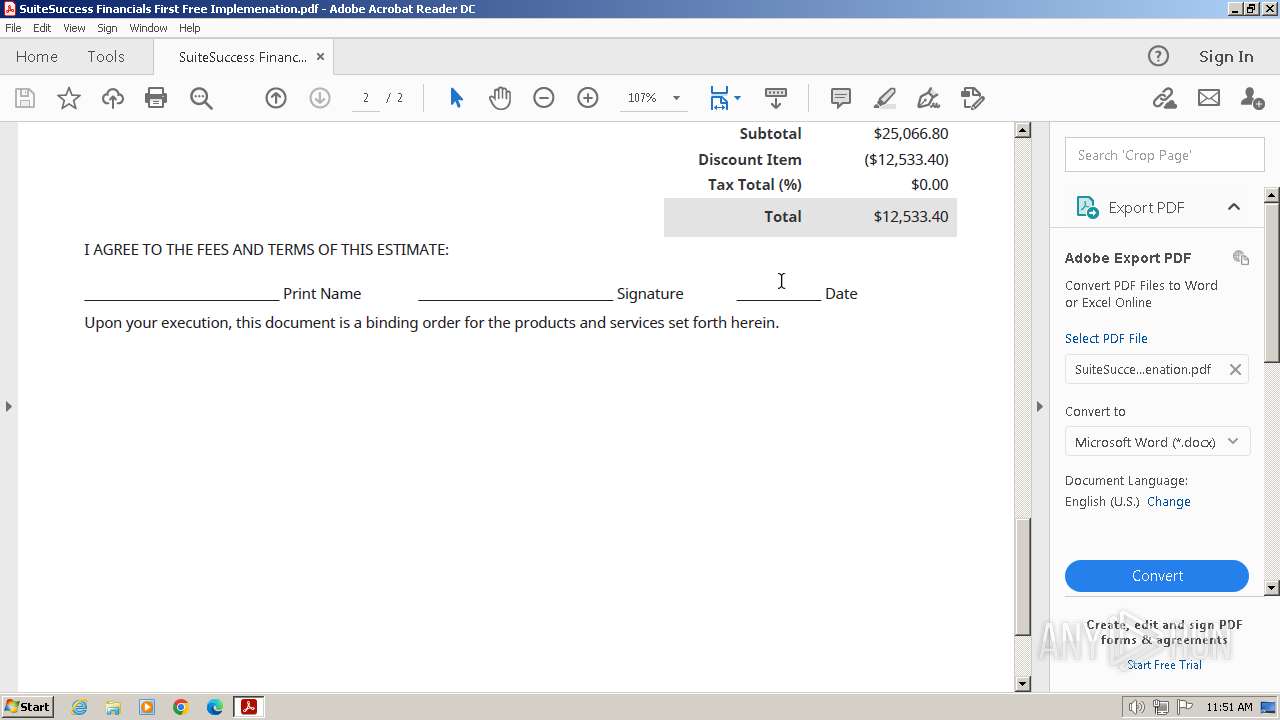
Task: Click the Export PDF panel icon
Action: [1087, 207]
